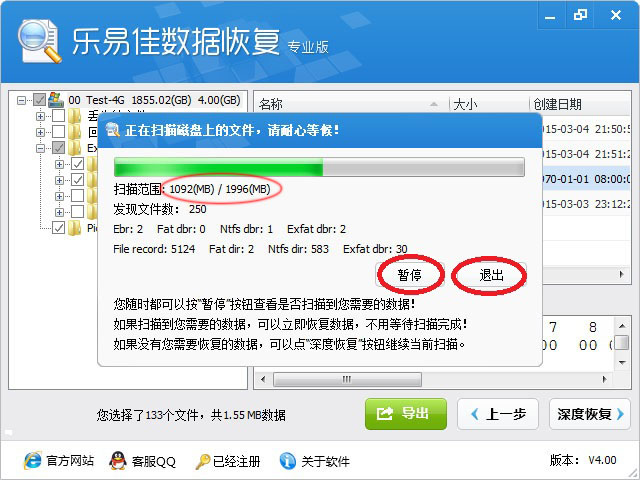
Task: Click the 退出 button in scan dialog
Action: tap(491, 275)
